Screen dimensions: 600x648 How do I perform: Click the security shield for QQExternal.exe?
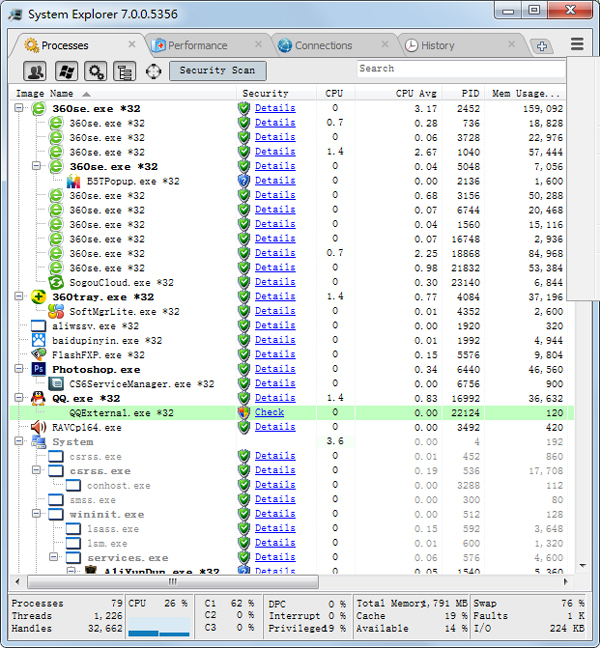[x=244, y=412]
